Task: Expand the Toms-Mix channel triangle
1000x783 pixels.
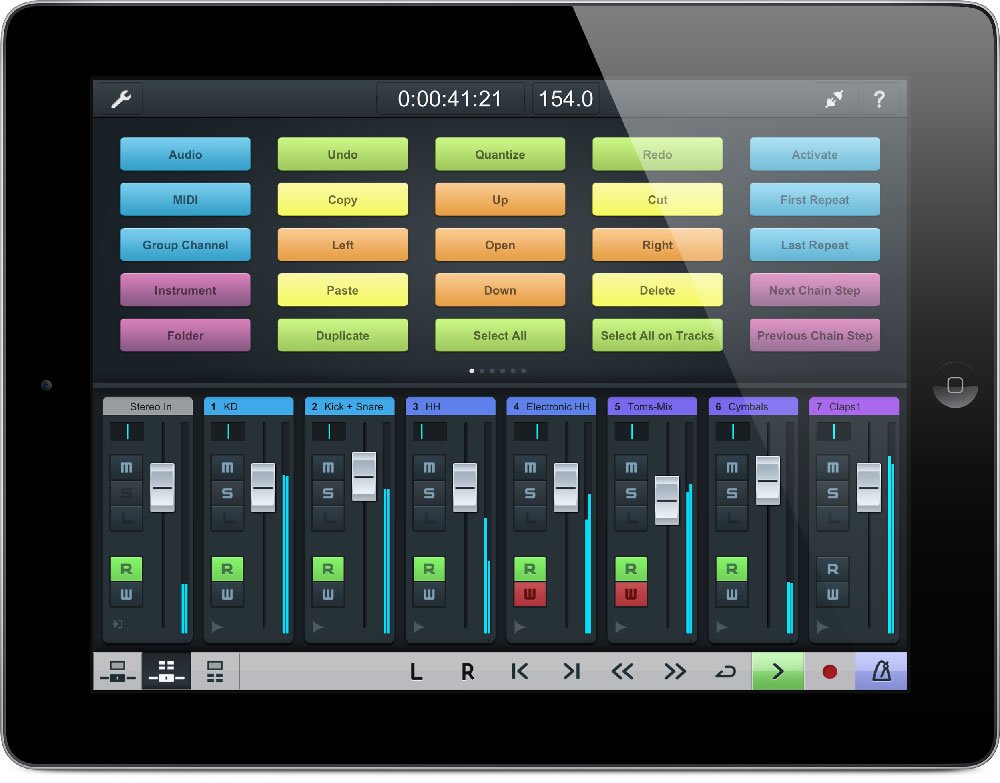Action: [x=621, y=627]
